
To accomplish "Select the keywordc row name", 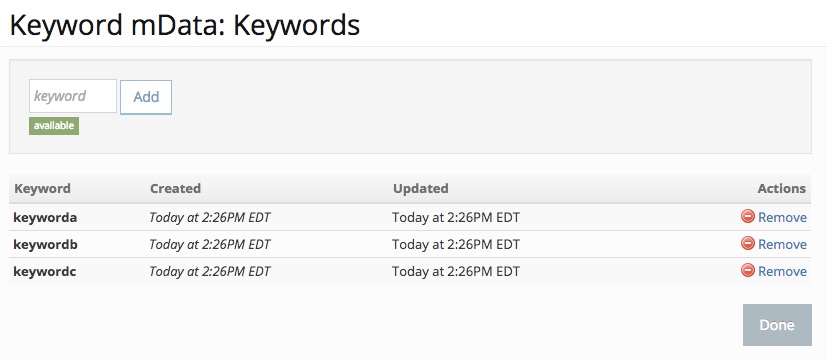I will click(45, 271).
